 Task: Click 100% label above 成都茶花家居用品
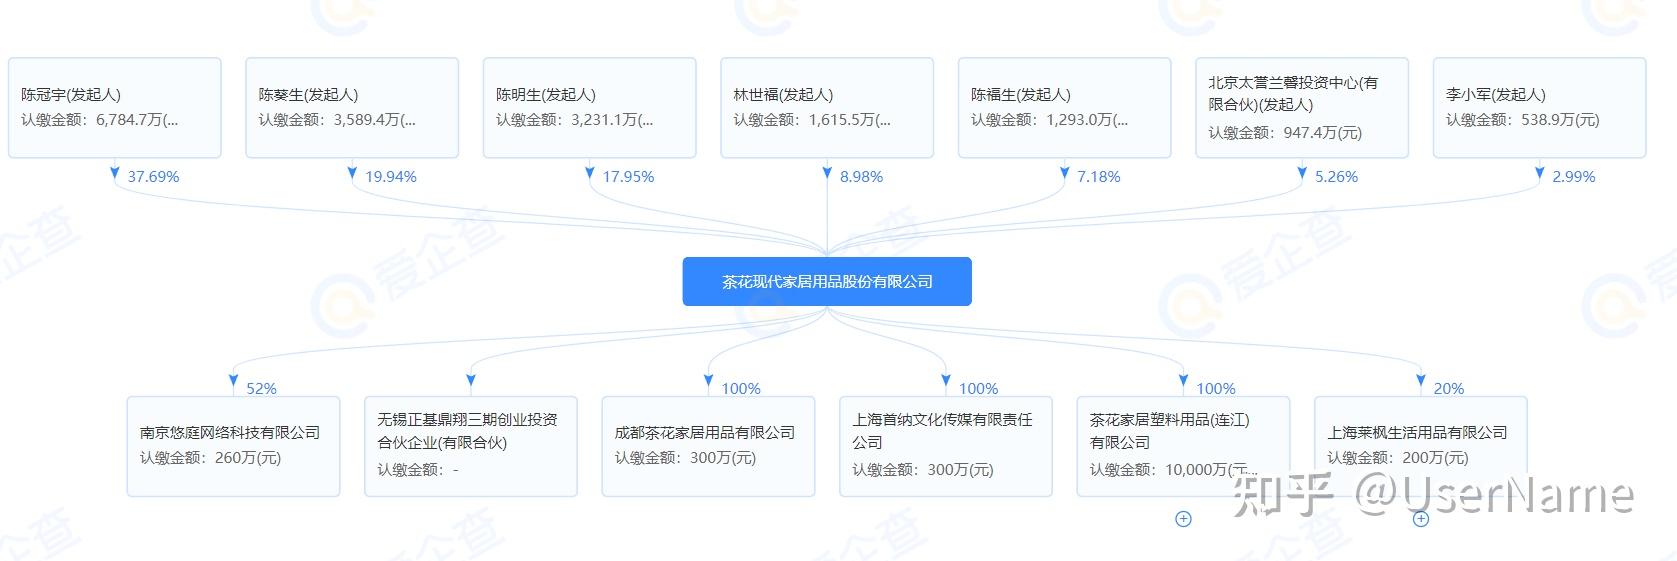[741, 389]
